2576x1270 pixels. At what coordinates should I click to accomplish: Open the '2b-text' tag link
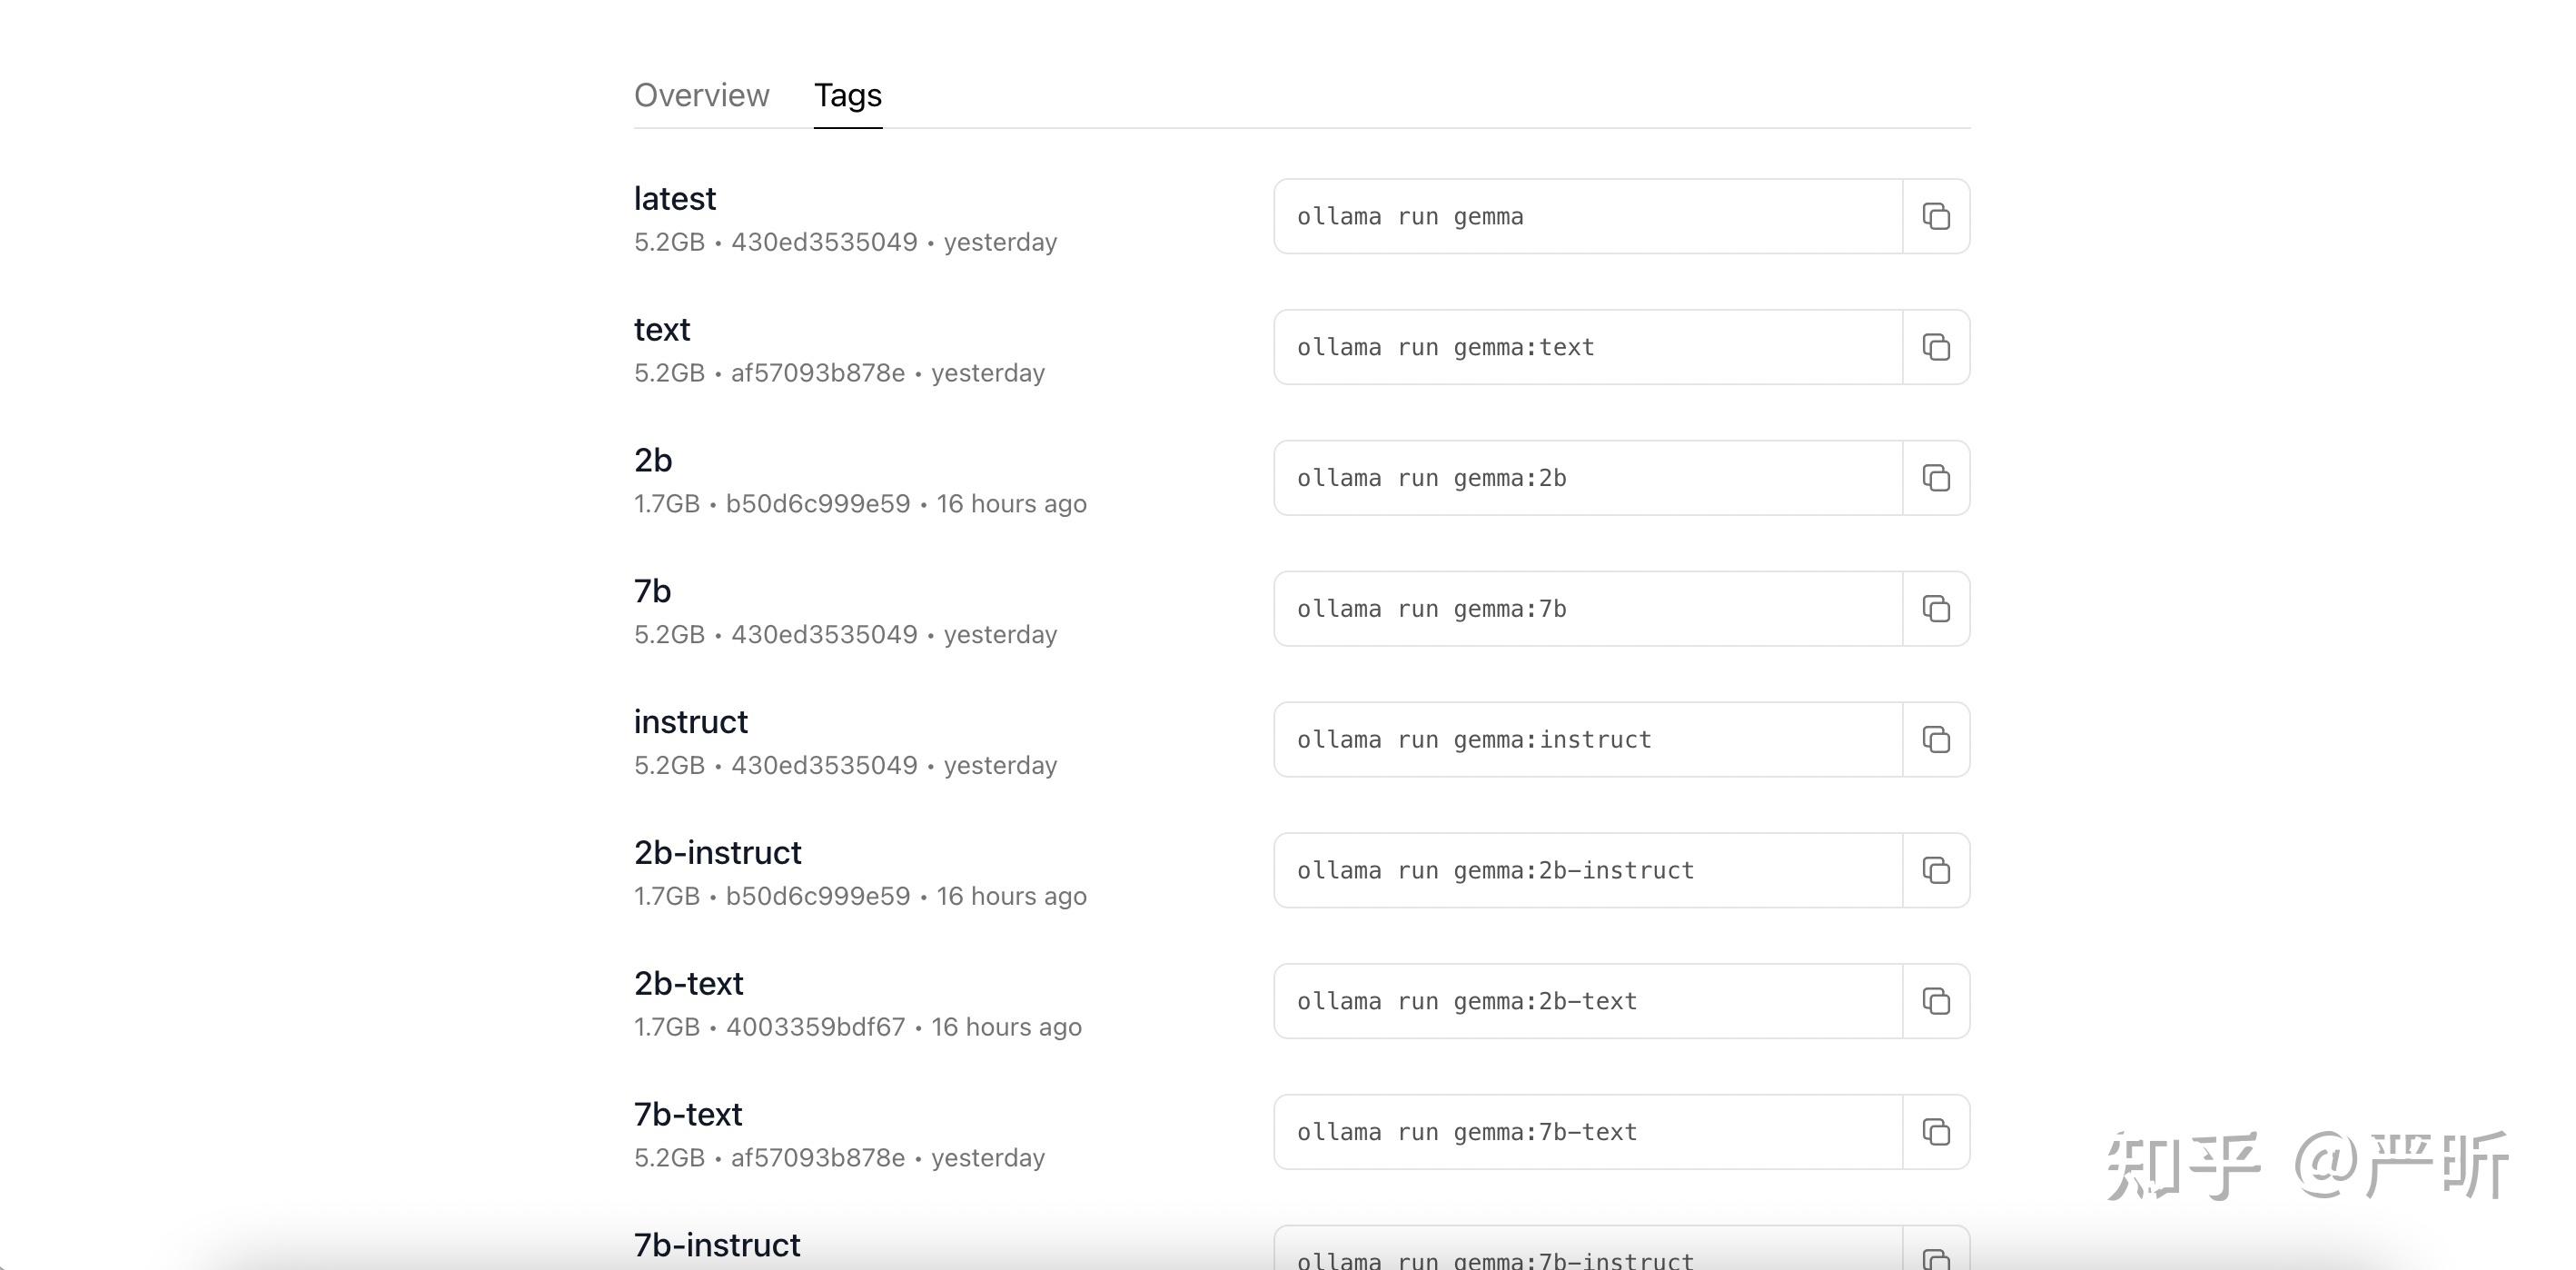click(x=688, y=984)
